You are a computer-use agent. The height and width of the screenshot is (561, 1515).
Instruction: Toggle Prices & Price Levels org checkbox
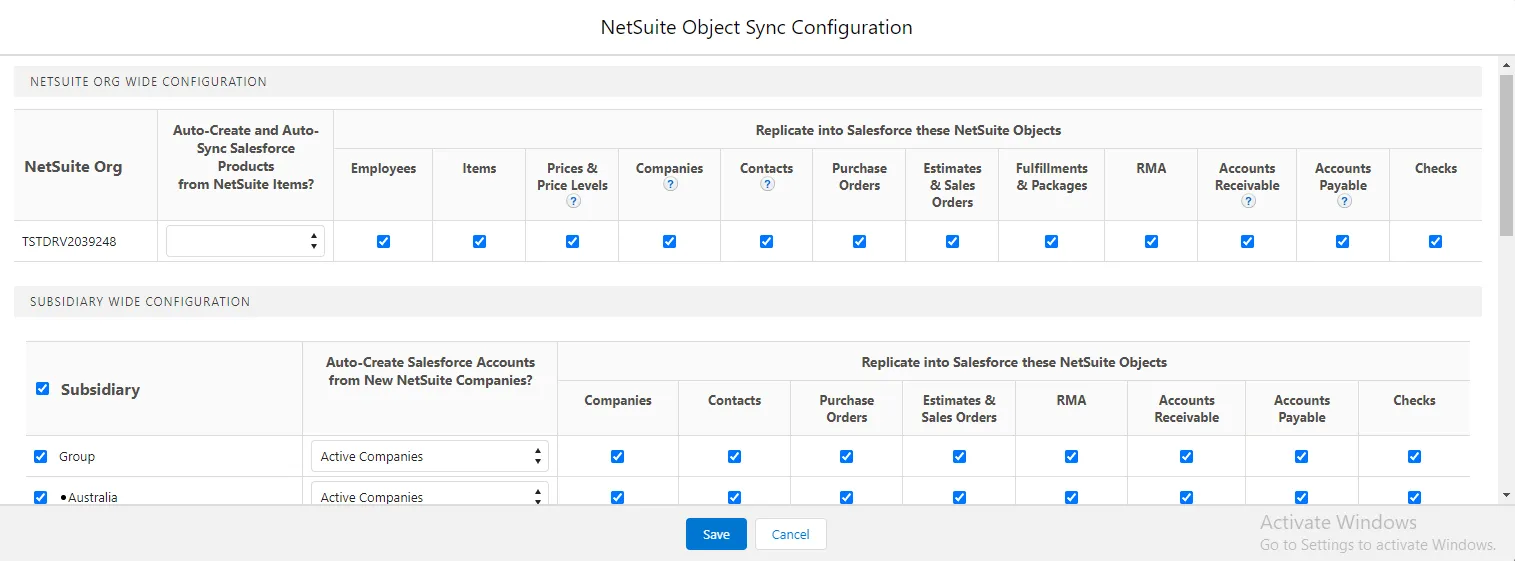572,241
